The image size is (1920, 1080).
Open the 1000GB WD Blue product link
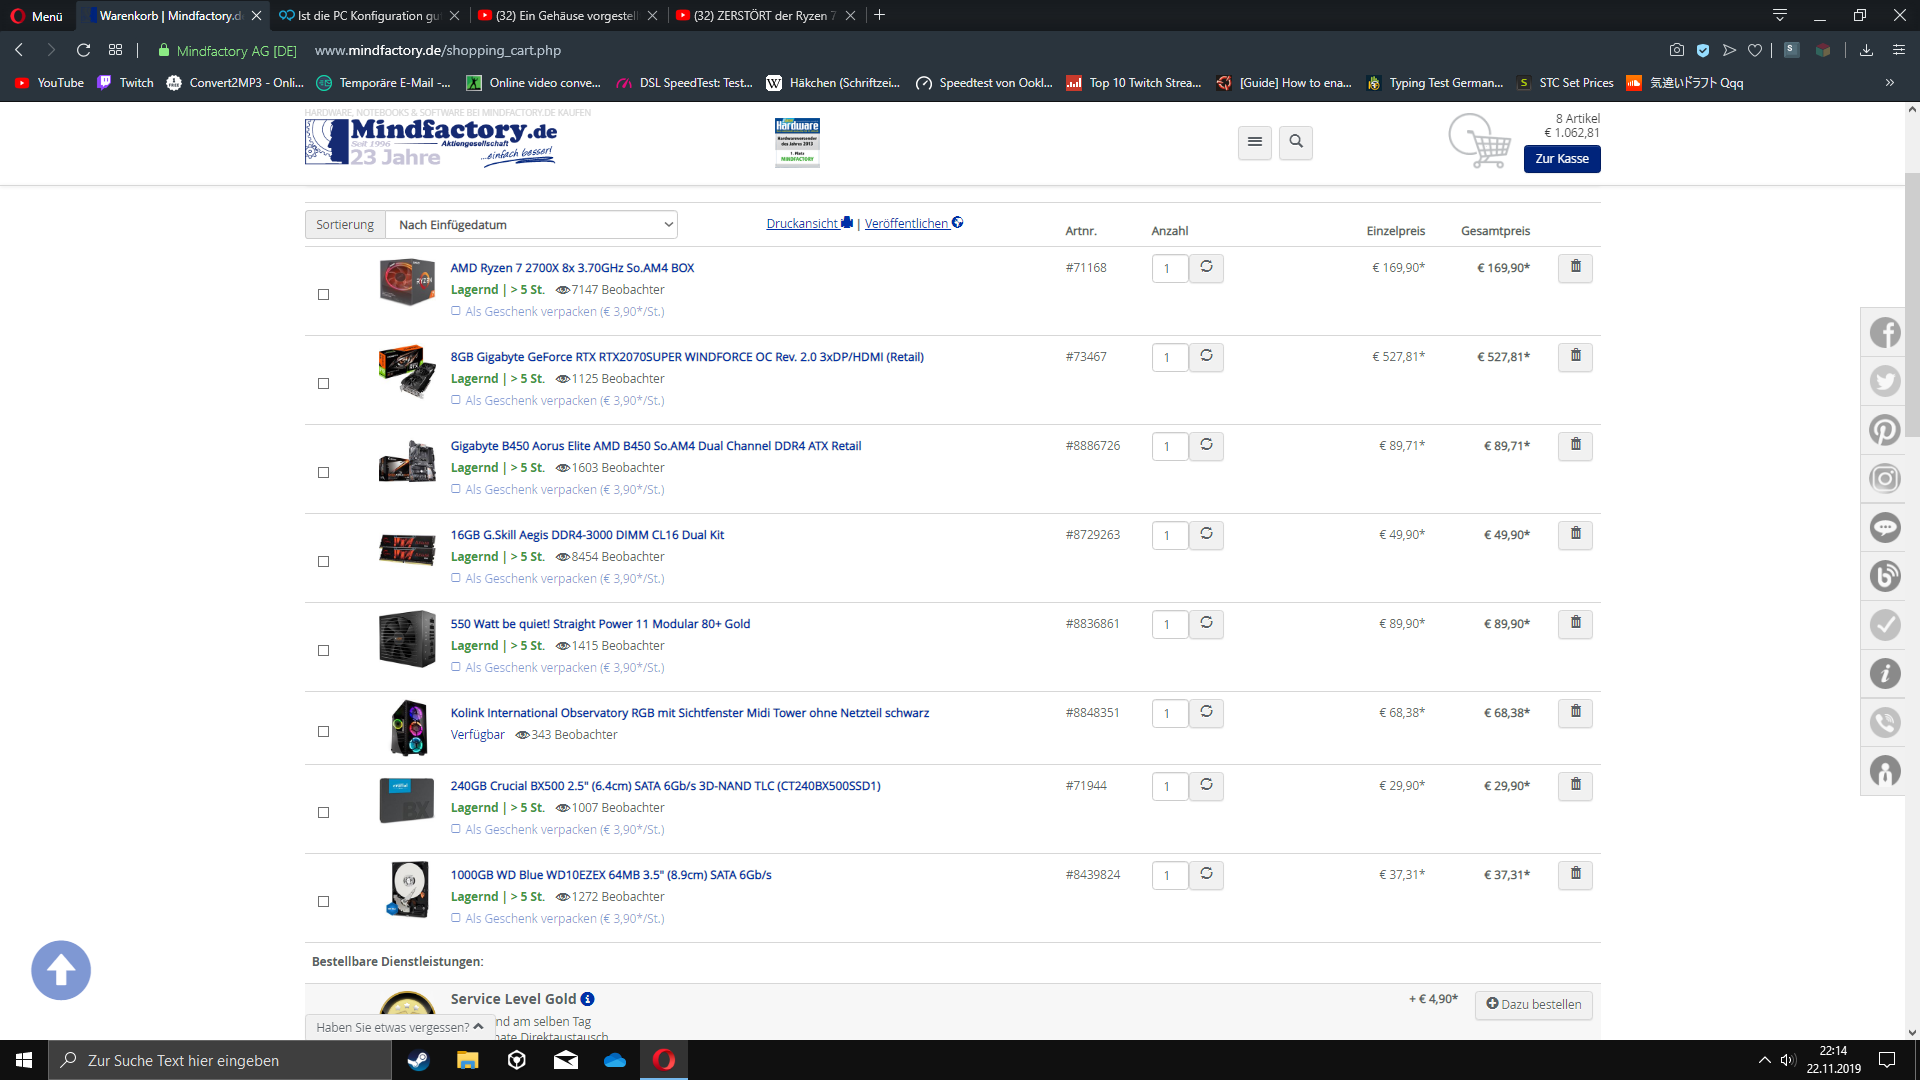611,875
